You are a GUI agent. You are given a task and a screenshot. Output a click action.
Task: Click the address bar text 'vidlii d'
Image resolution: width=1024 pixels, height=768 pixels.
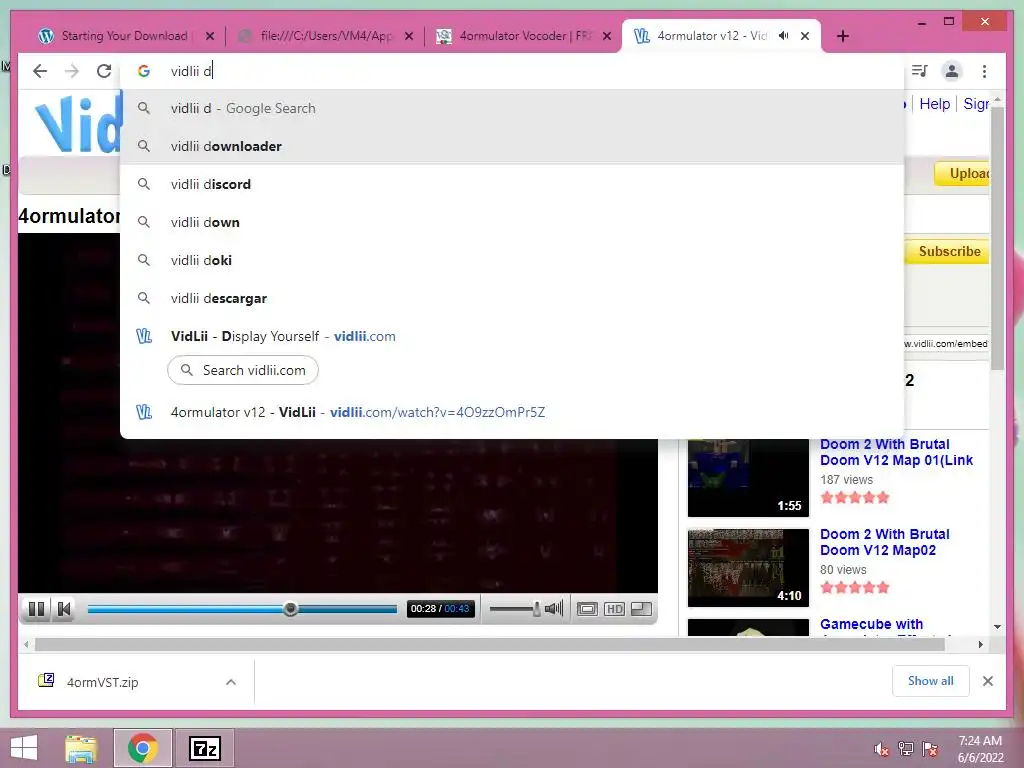pyautogui.click(x=191, y=71)
